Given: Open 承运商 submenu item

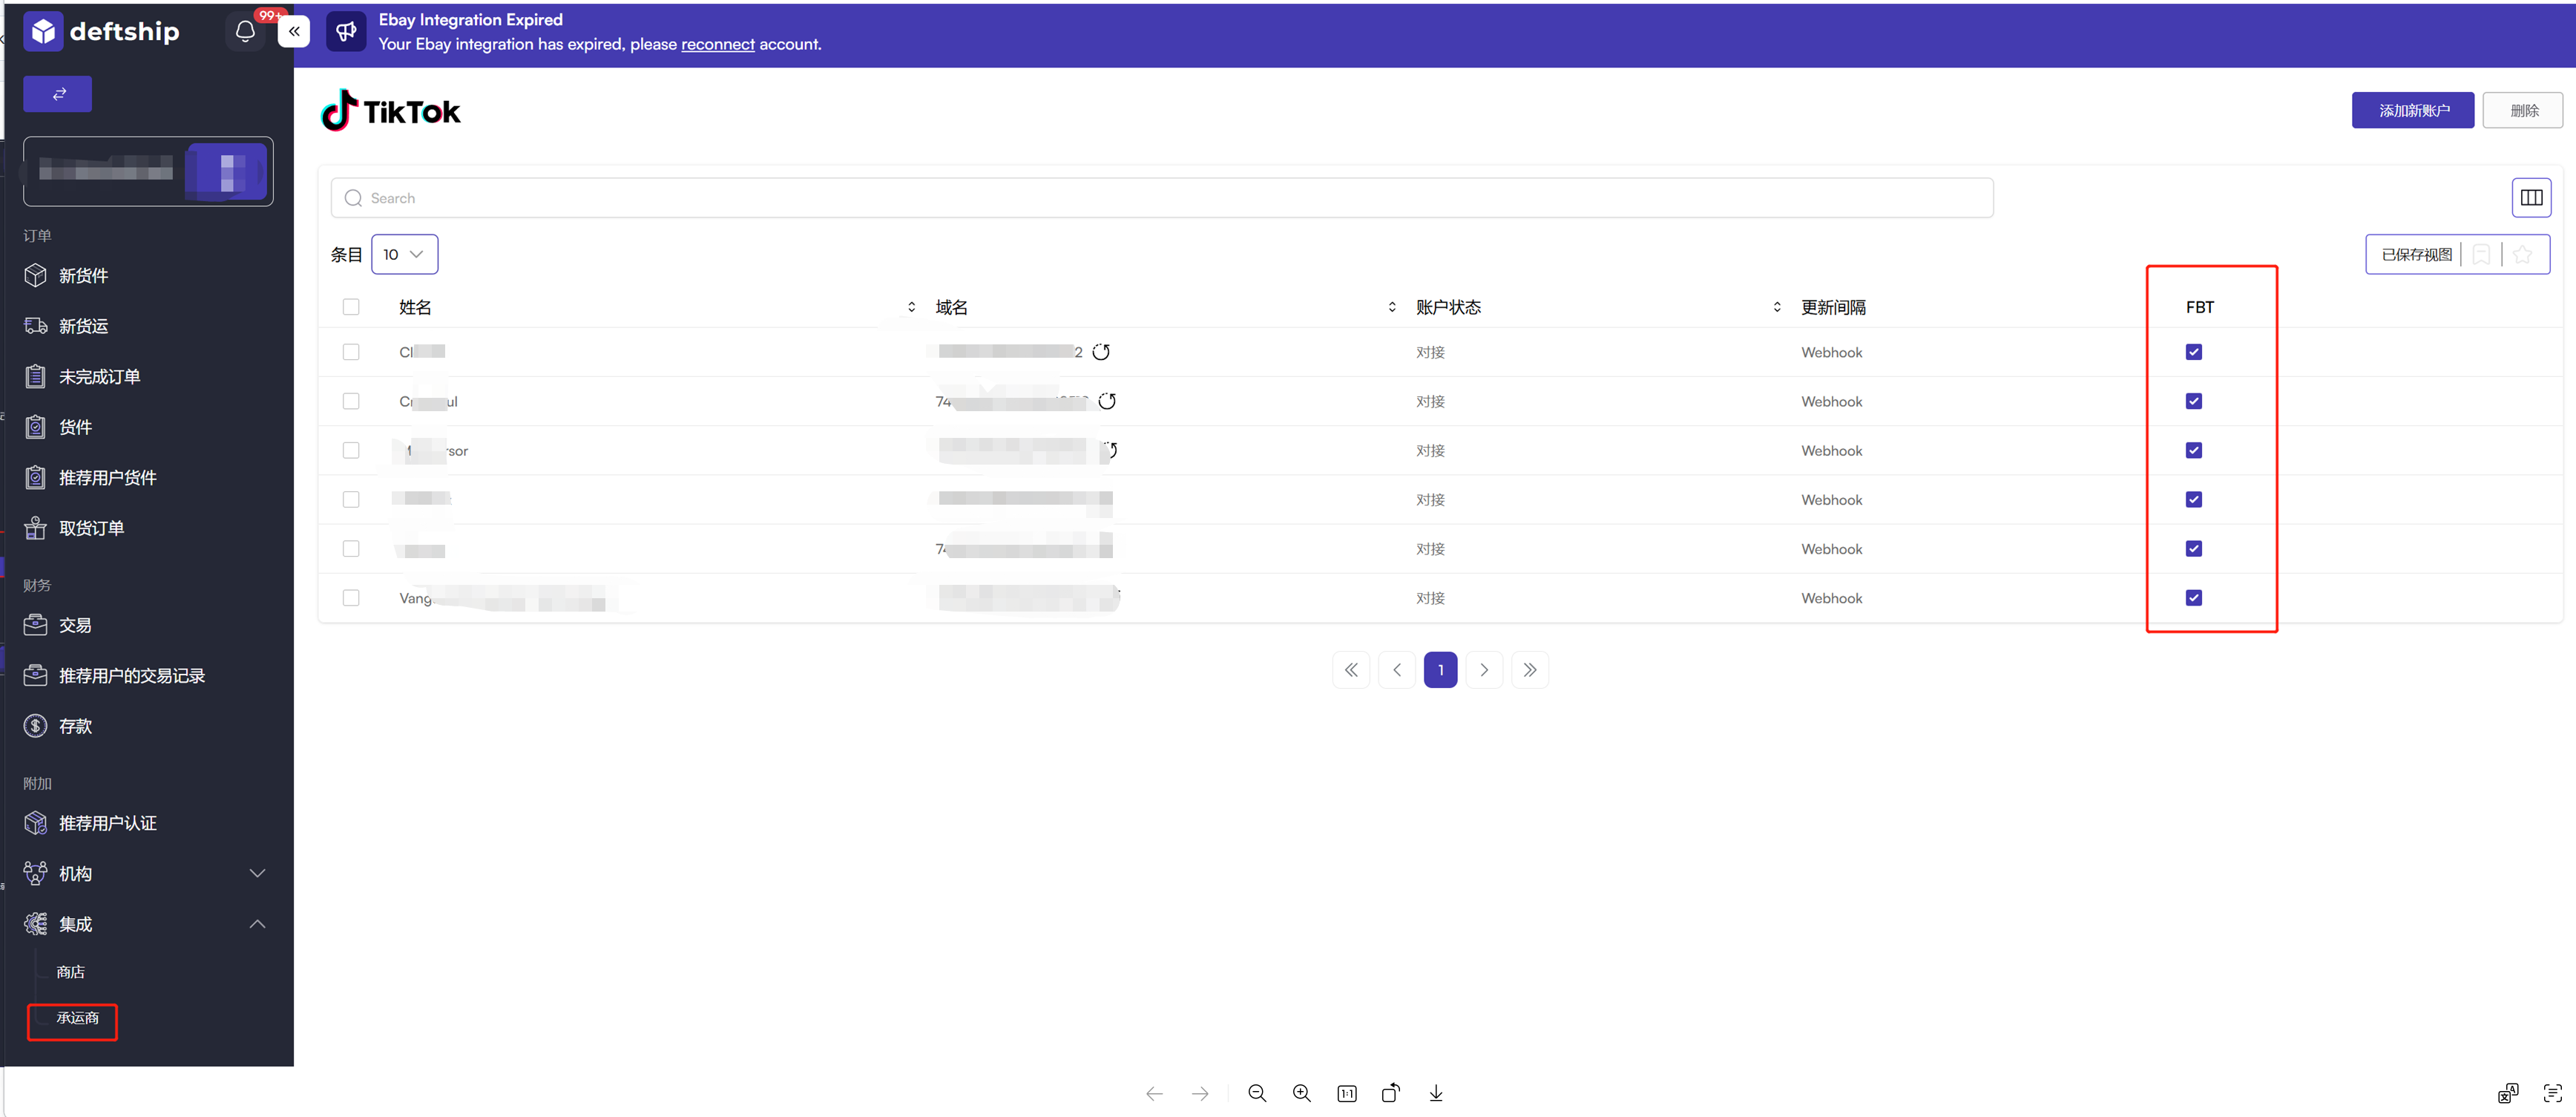Looking at the screenshot, I should [77, 1018].
